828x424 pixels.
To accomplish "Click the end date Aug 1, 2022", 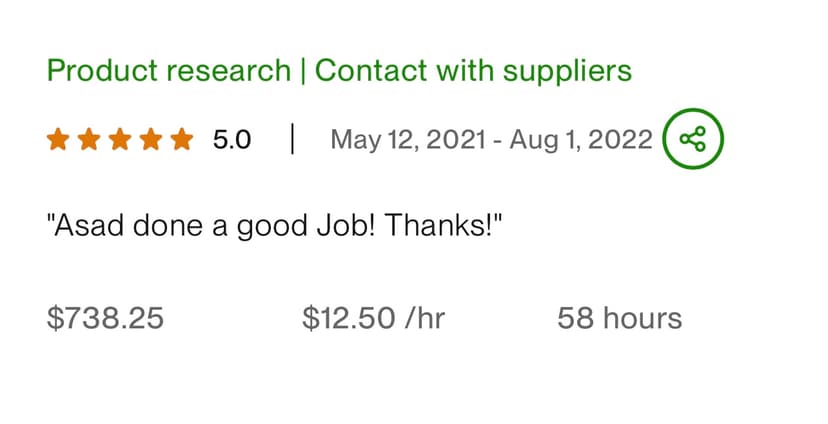I will (581, 139).
